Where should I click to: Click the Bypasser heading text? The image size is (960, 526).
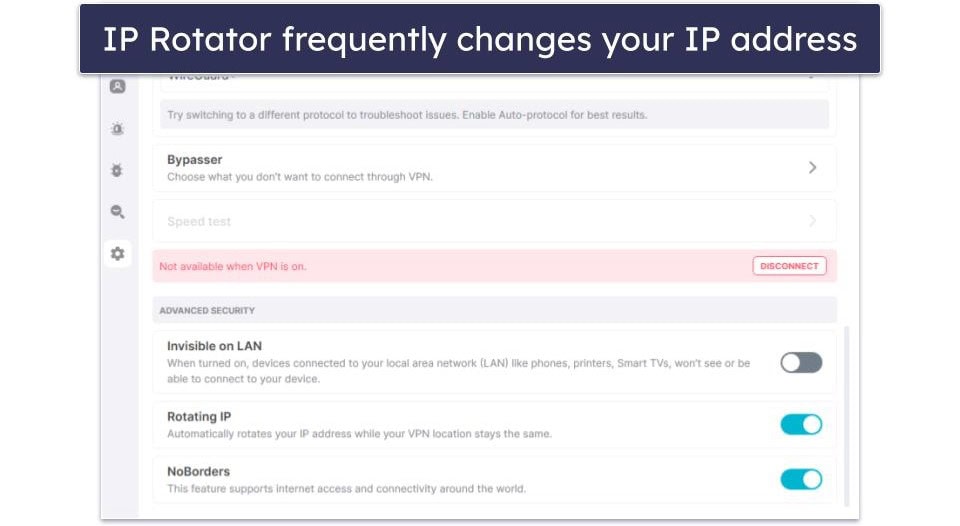click(194, 160)
